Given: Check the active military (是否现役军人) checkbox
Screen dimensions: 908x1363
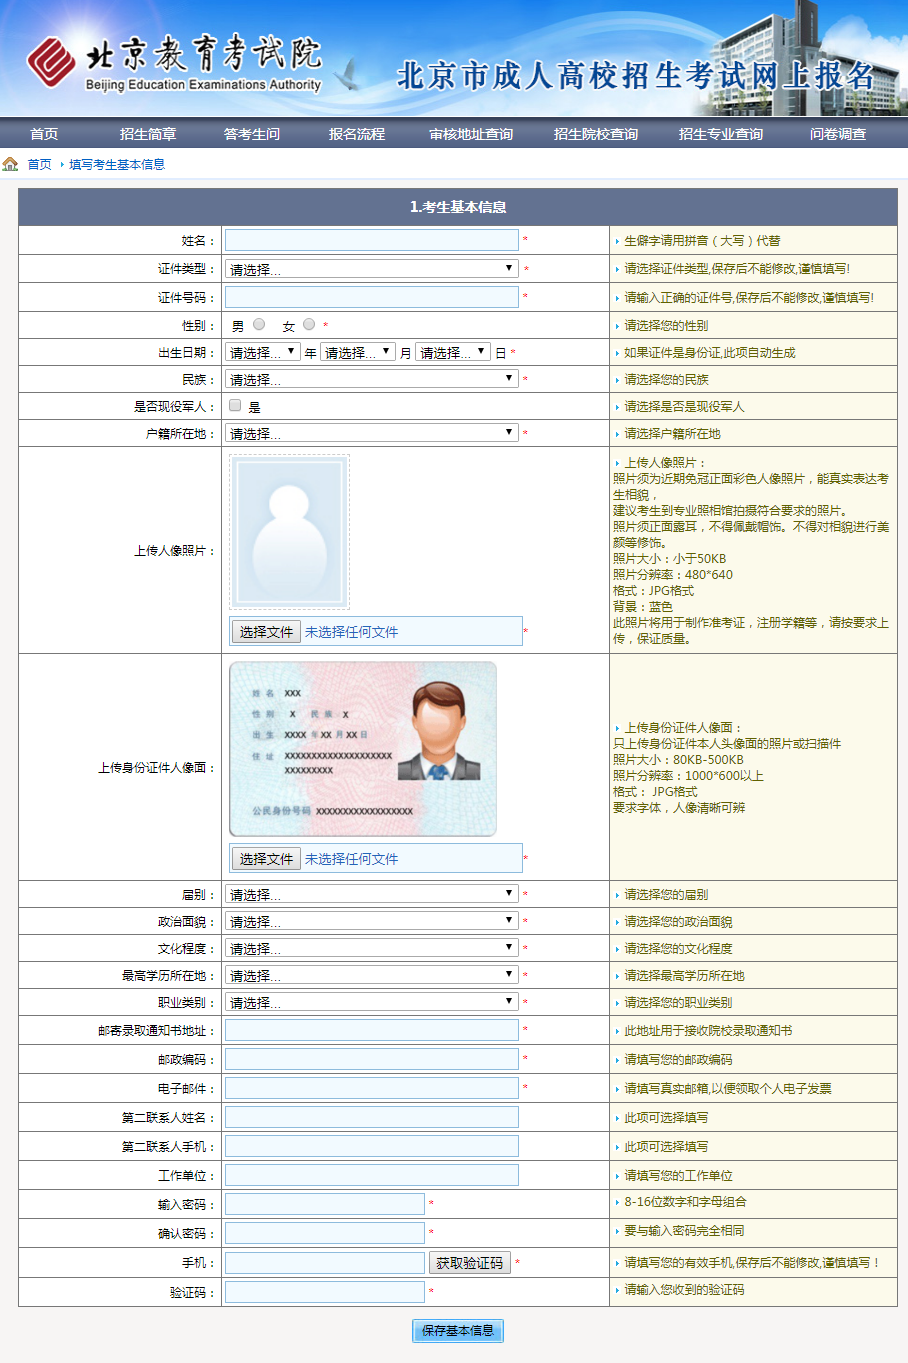Looking at the screenshot, I should pos(235,406).
